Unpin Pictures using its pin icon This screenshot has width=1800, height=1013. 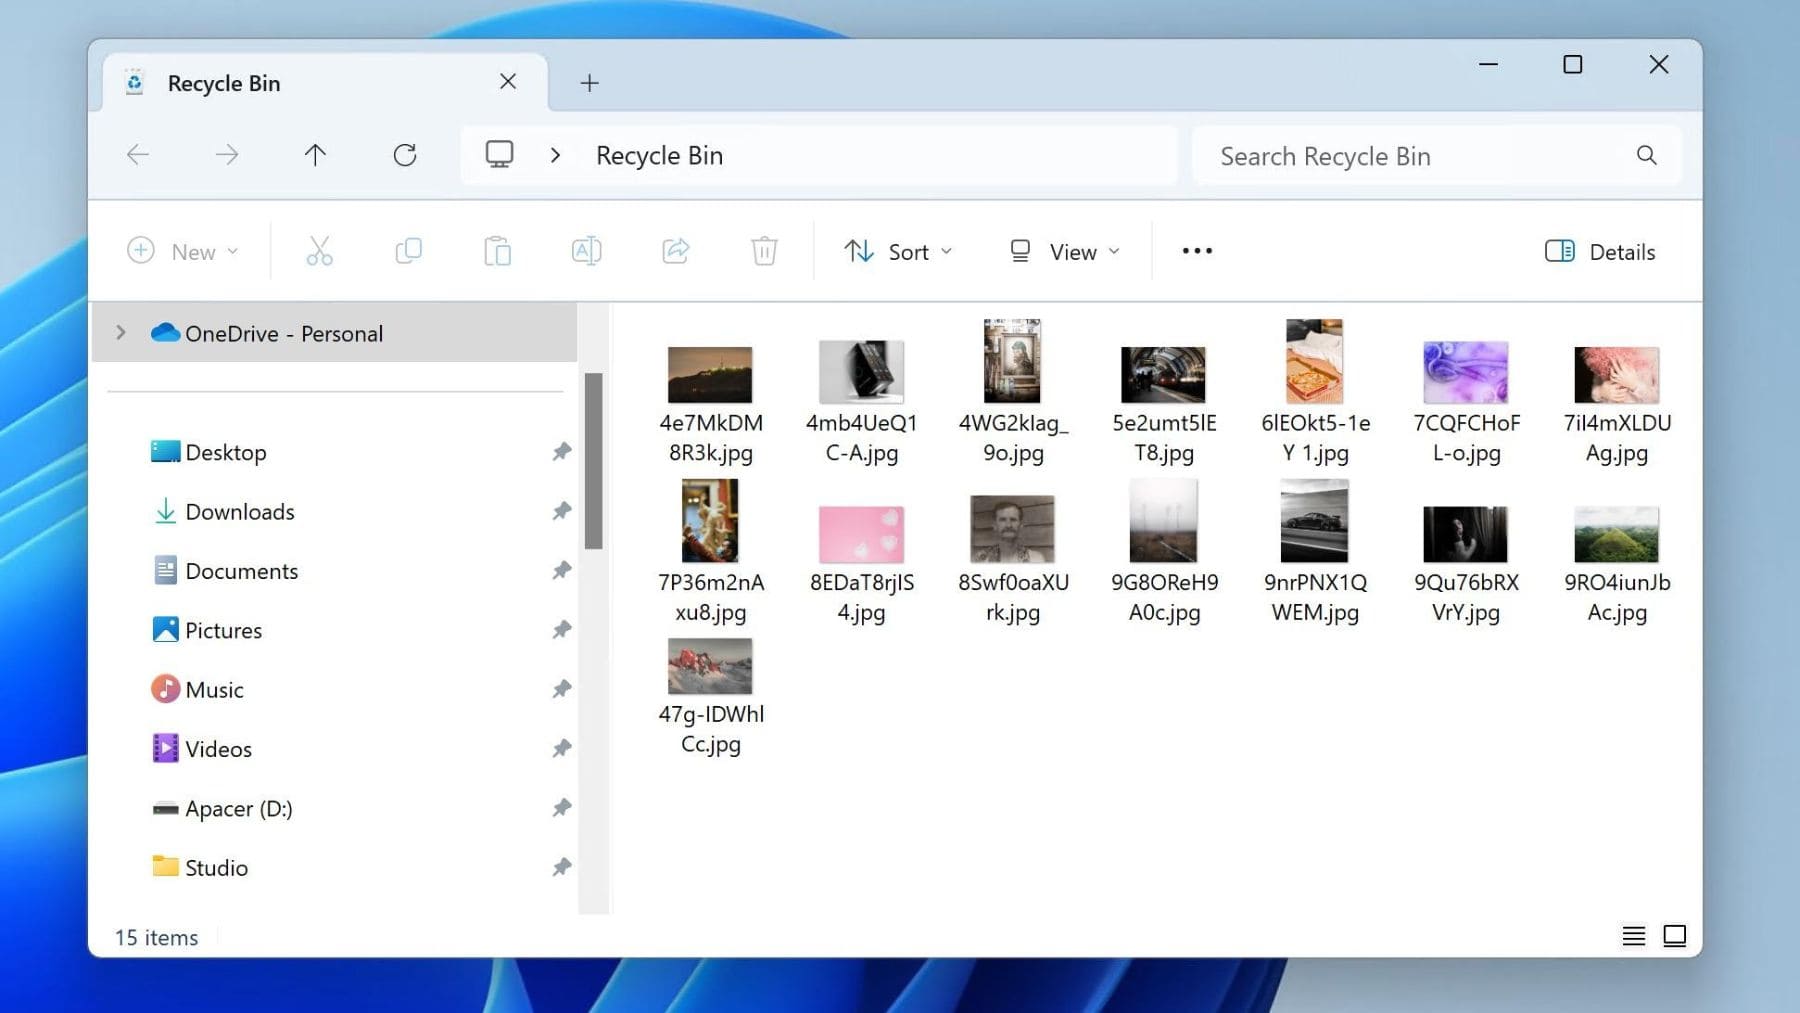pyautogui.click(x=562, y=629)
